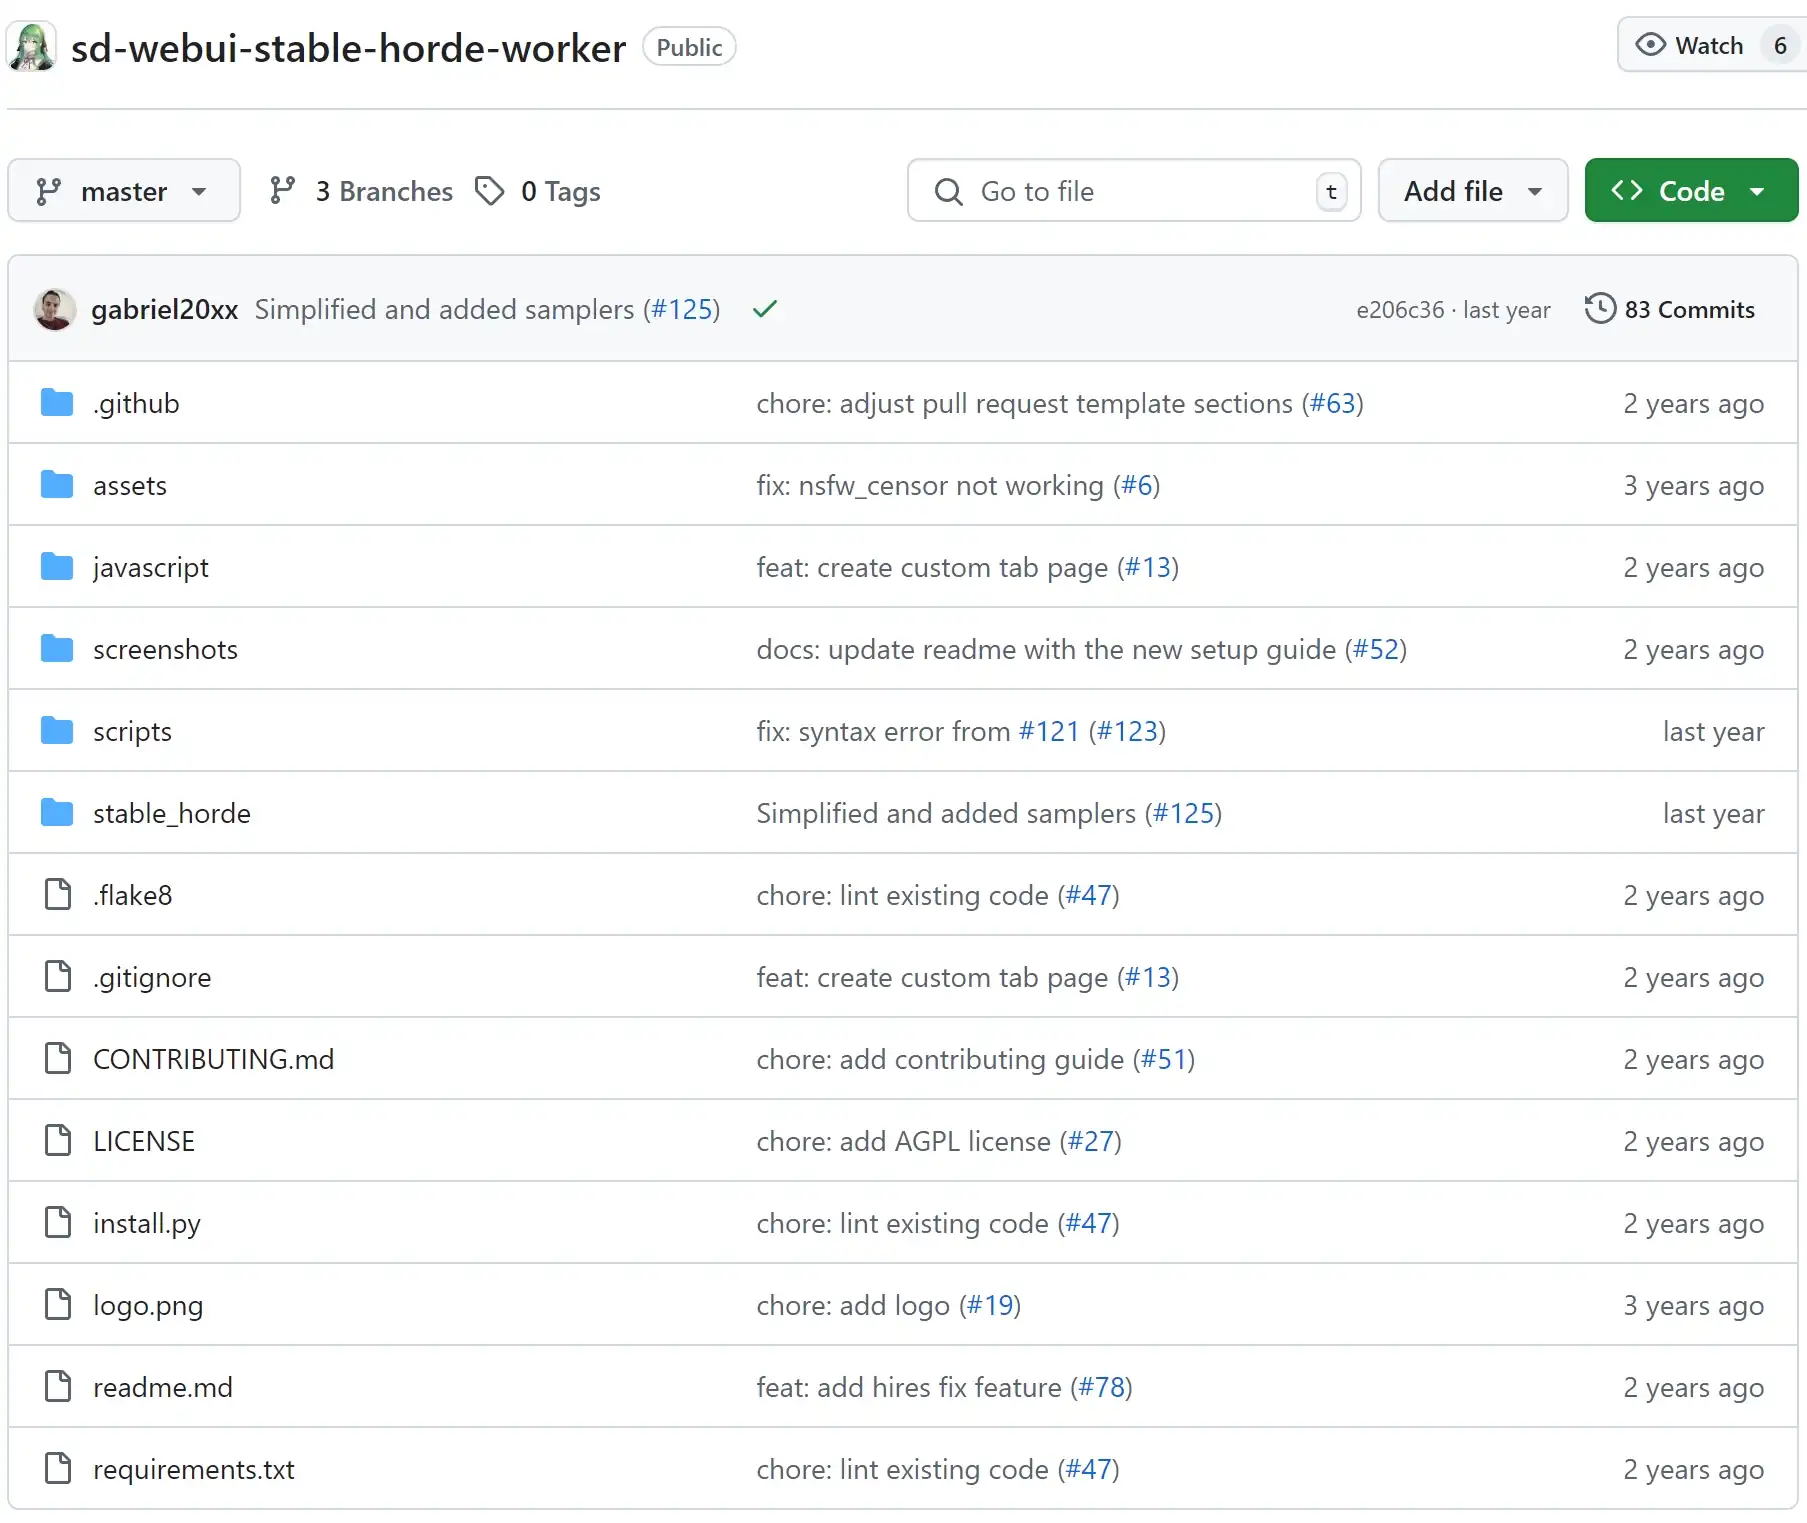Open the javascript folder icon
Screen dimensions: 1807x1523
click(x=57, y=567)
